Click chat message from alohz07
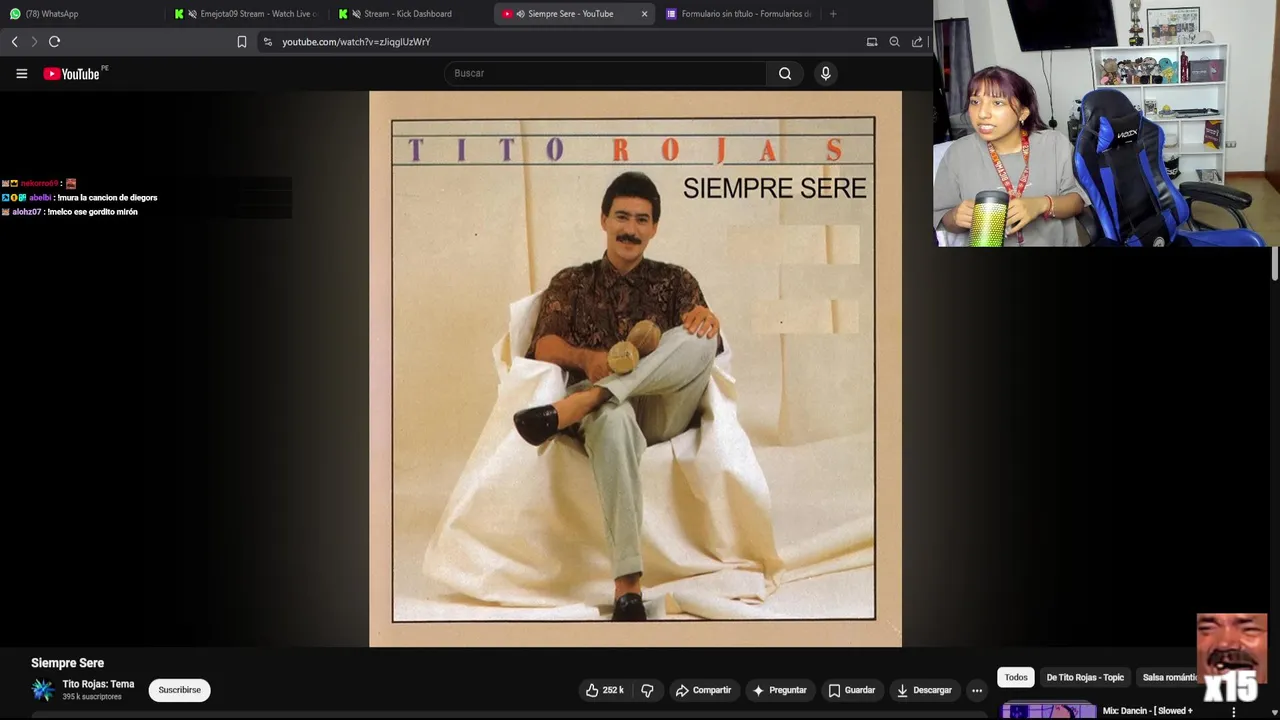 click(70, 212)
